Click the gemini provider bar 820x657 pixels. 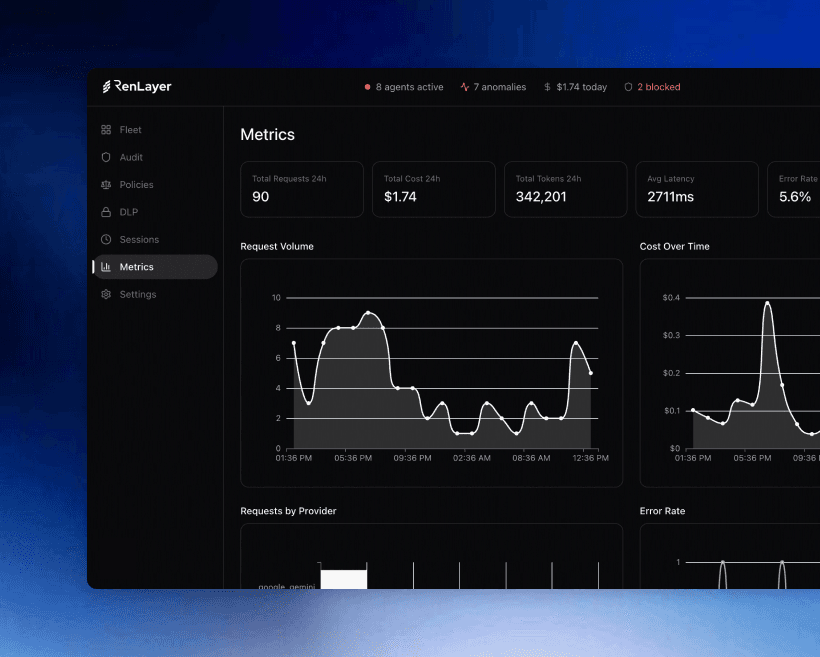click(x=344, y=578)
